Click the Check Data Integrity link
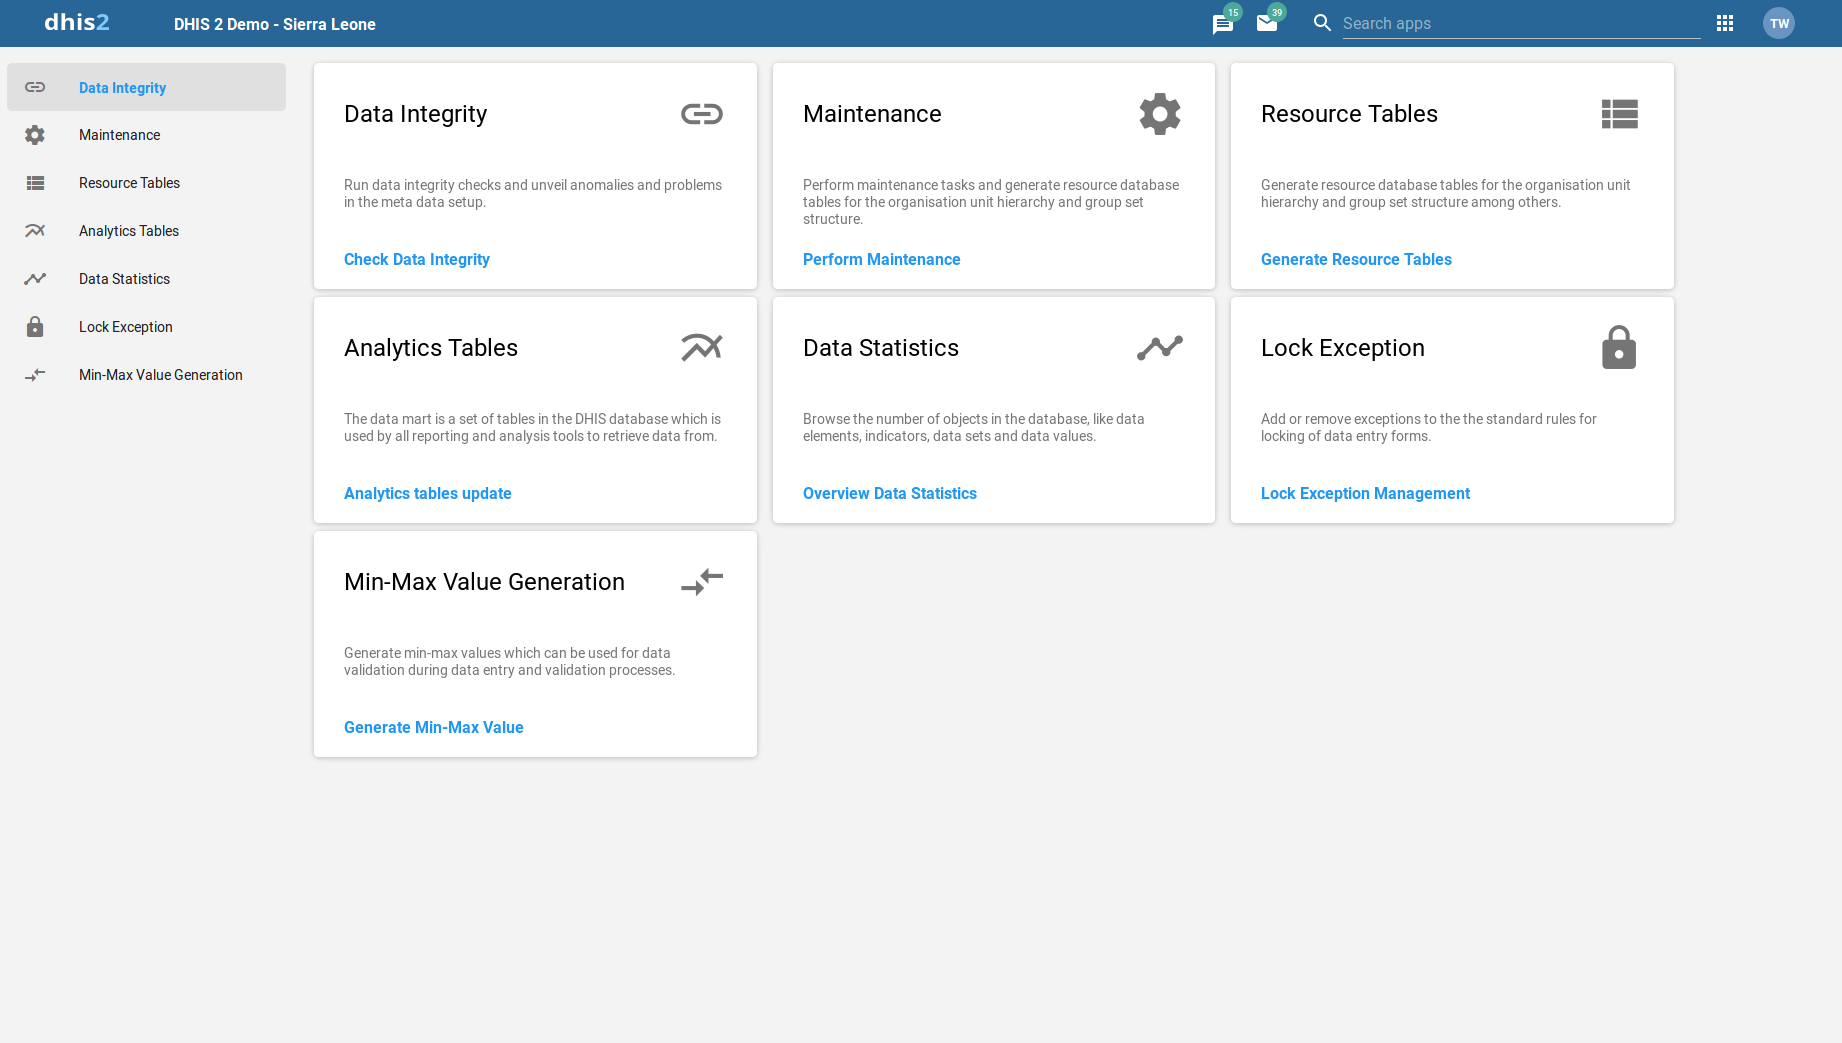The image size is (1842, 1043). (417, 259)
